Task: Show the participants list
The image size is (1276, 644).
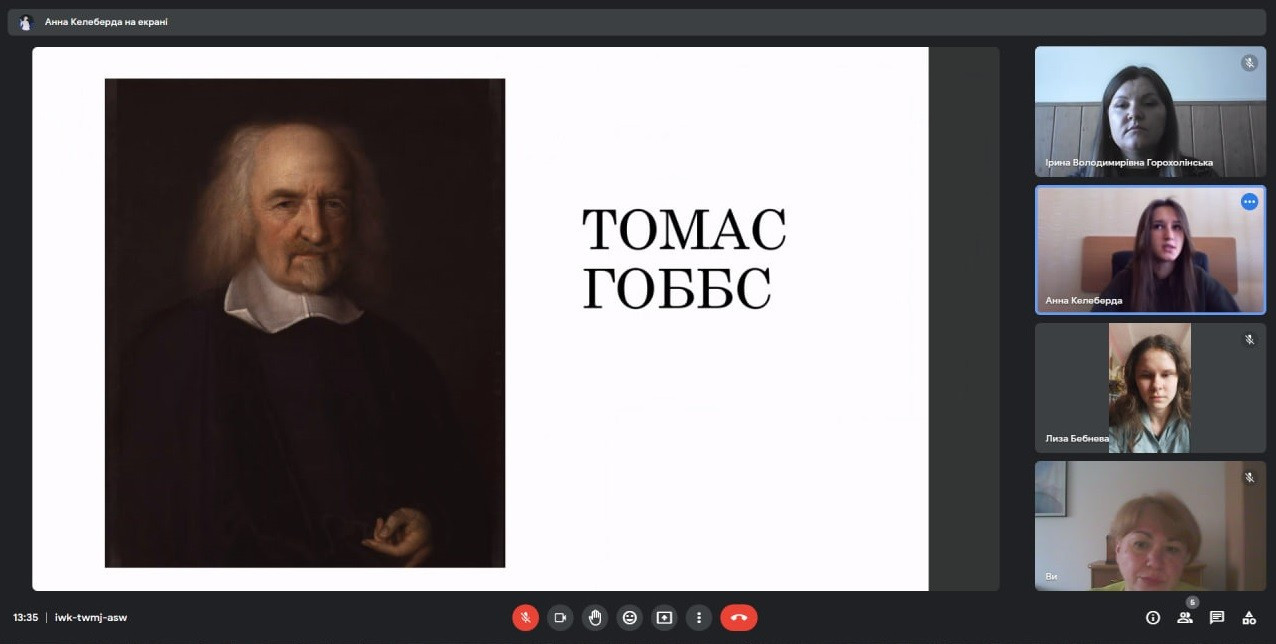Action: (x=1185, y=617)
